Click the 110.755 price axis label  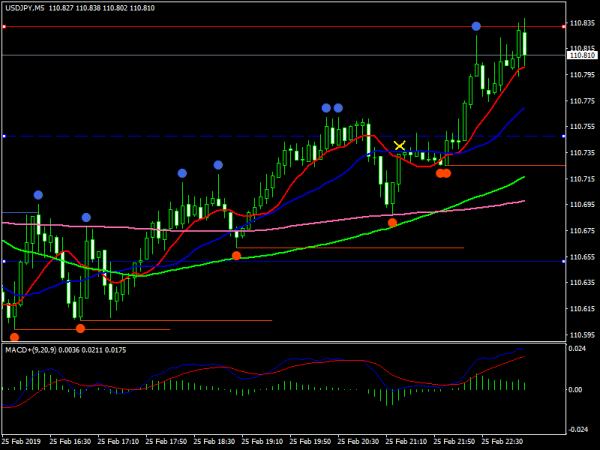(582, 127)
